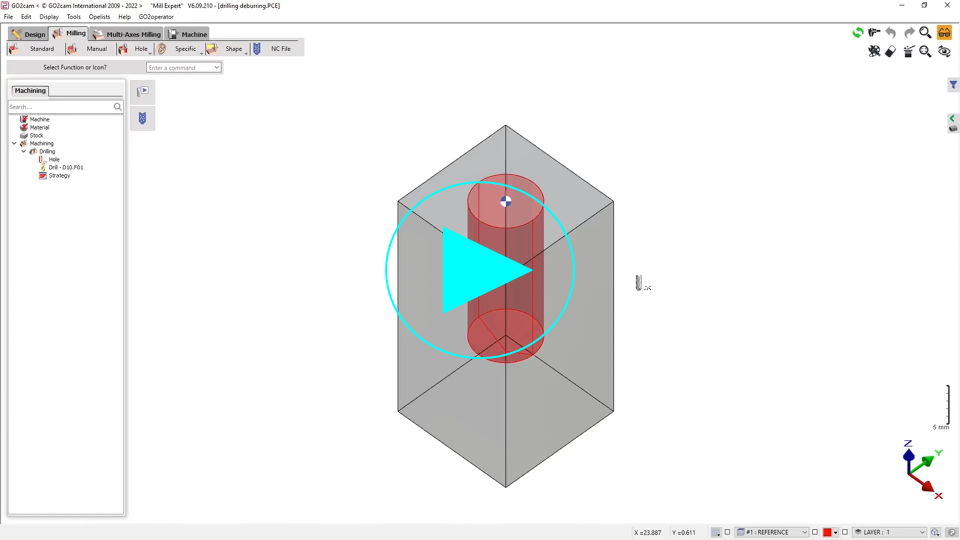
Task: Click the magic hat wand icon
Action: pos(908,51)
